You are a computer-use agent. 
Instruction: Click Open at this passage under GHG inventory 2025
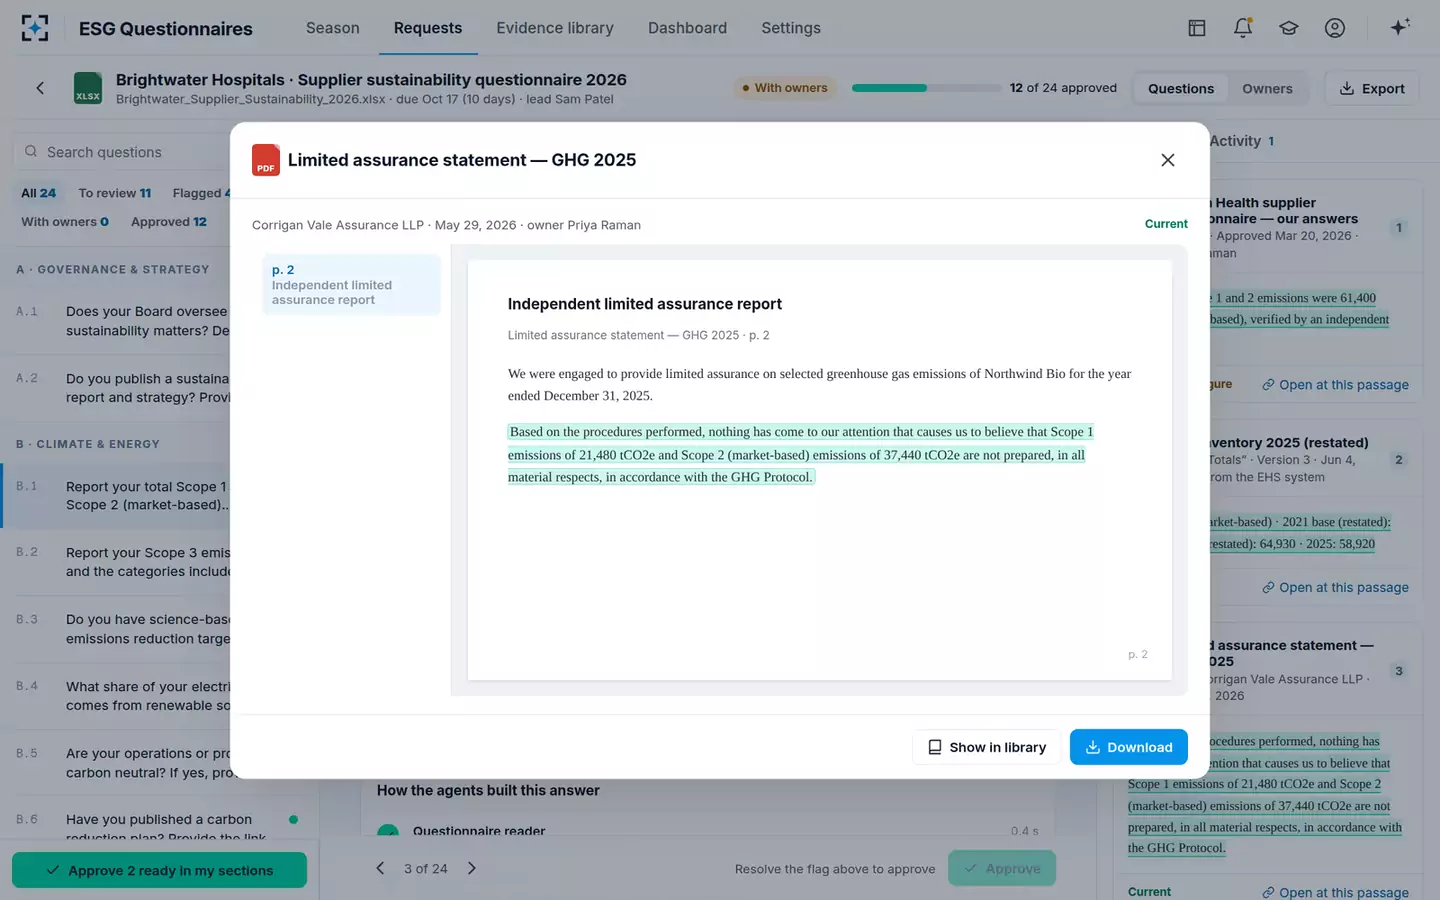tap(1335, 587)
